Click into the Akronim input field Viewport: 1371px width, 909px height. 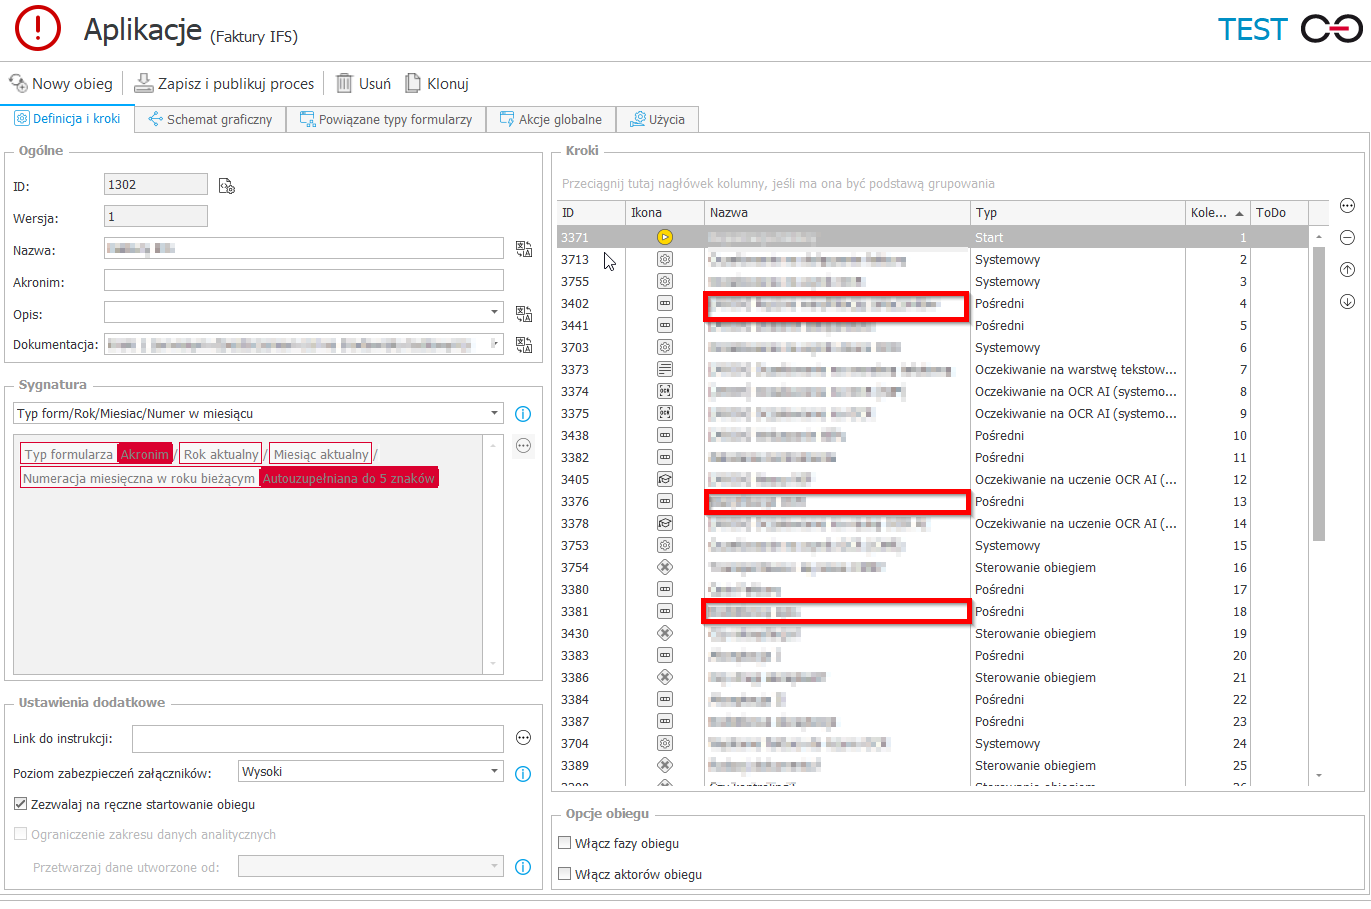303,281
